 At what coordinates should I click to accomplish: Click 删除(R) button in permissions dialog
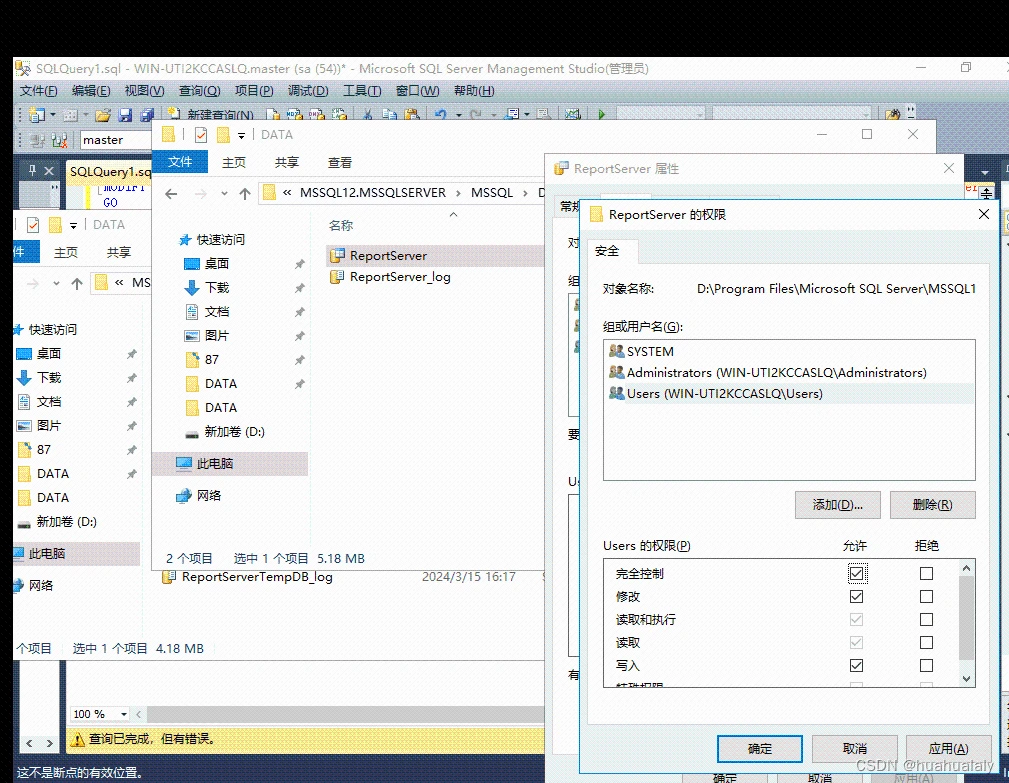[x=932, y=504]
